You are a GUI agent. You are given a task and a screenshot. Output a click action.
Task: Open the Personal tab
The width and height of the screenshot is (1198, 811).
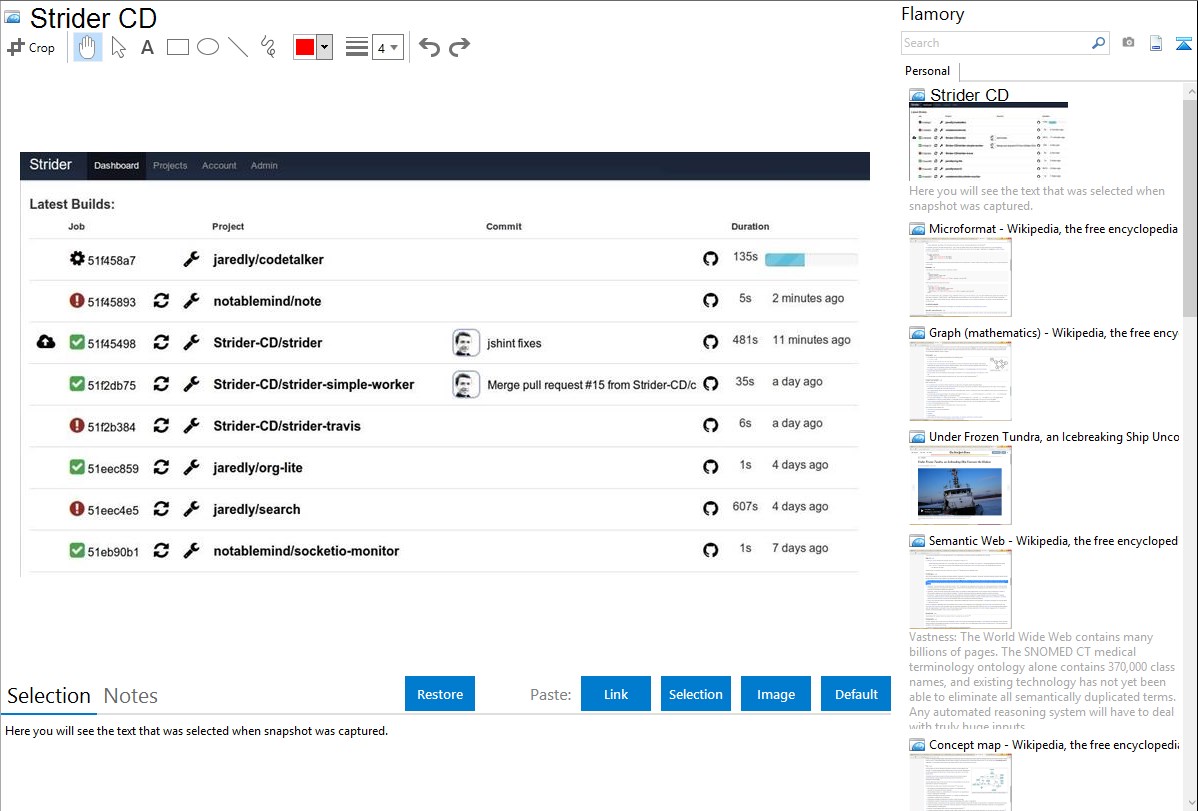928,71
